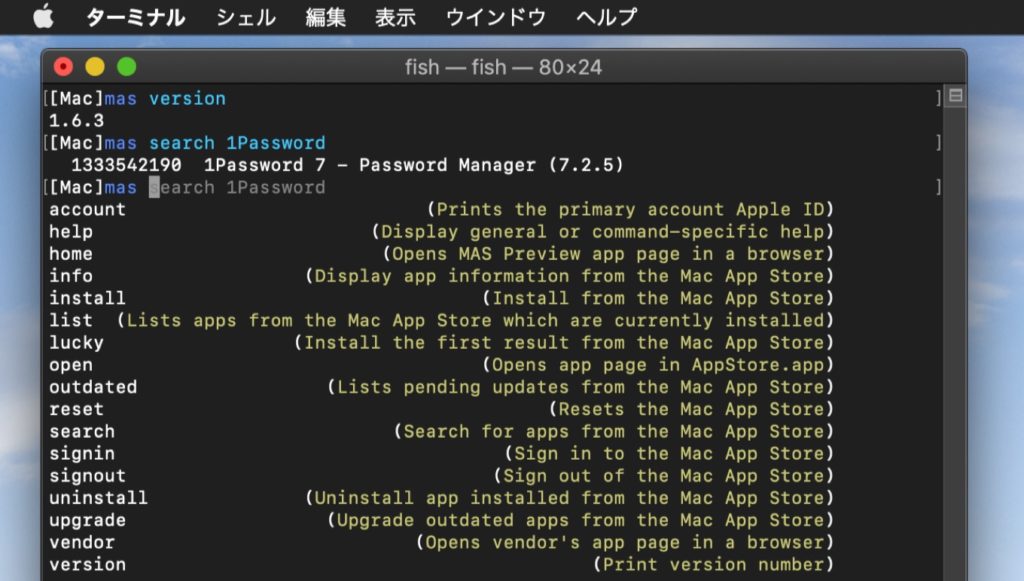Viewport: 1024px width, 581px height.
Task: Open the 編集 menu
Action: [x=325, y=17]
